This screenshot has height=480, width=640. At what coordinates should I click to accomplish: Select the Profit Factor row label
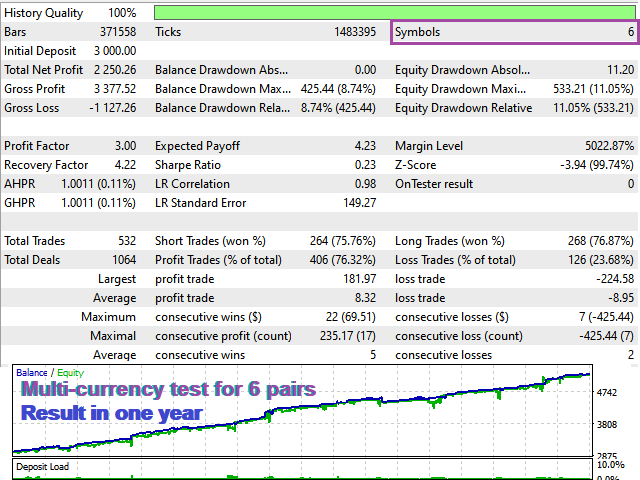38,146
